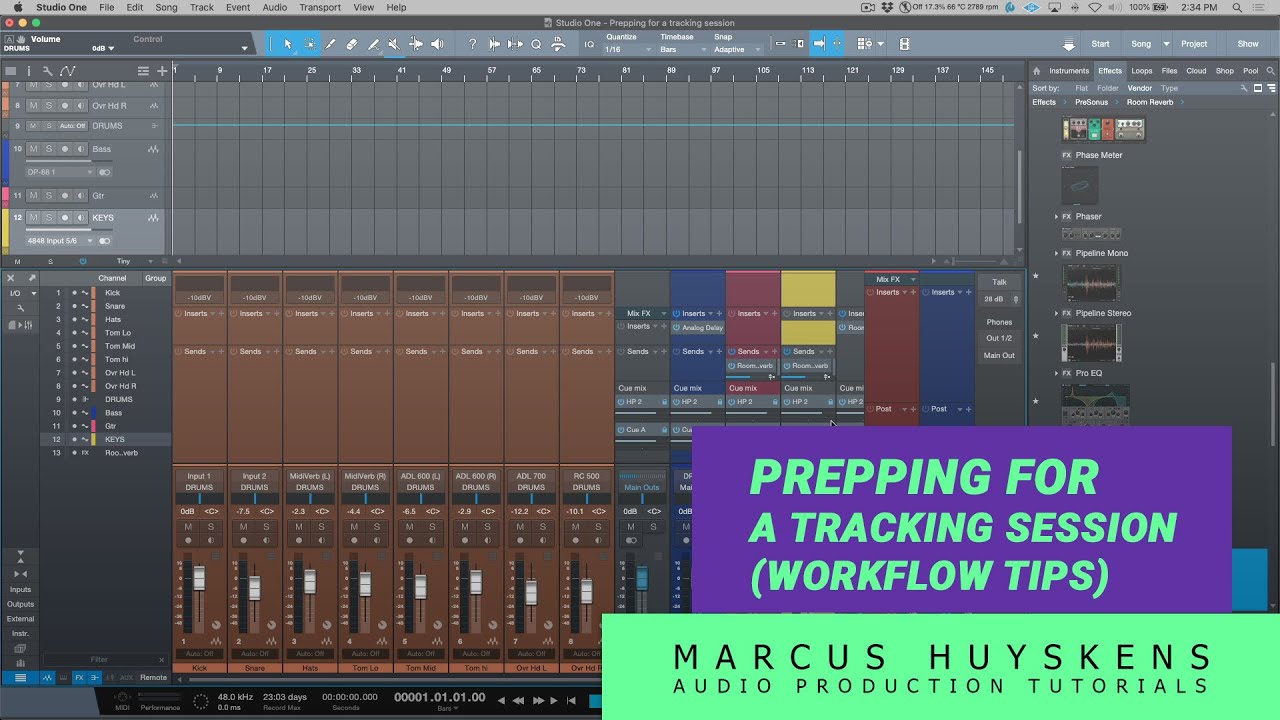Open the Quantize 1/16 dropdown

point(628,49)
